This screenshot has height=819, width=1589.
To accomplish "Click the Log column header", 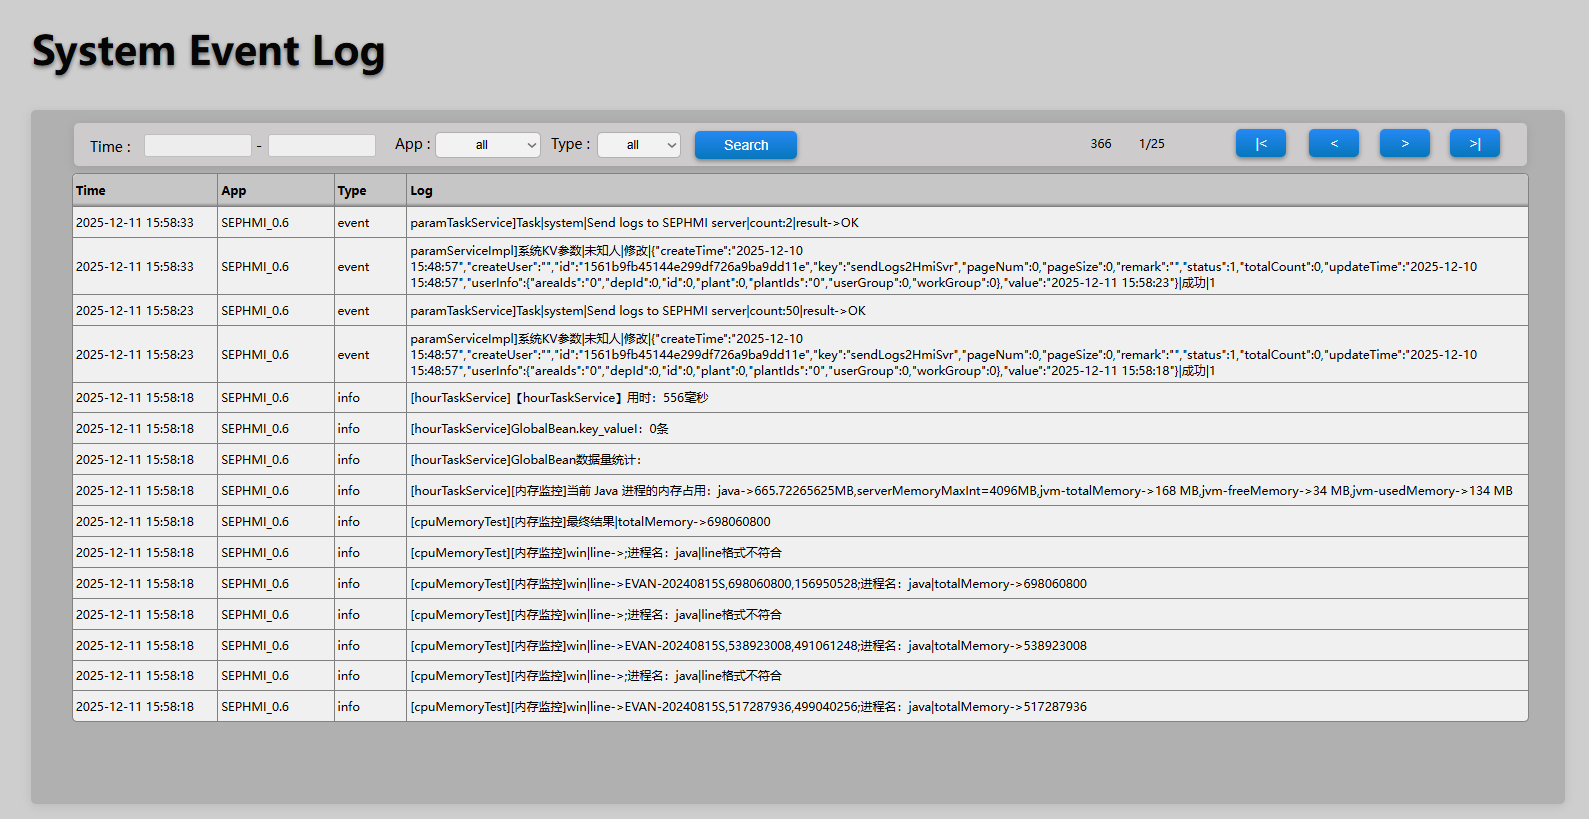I will pos(421,191).
